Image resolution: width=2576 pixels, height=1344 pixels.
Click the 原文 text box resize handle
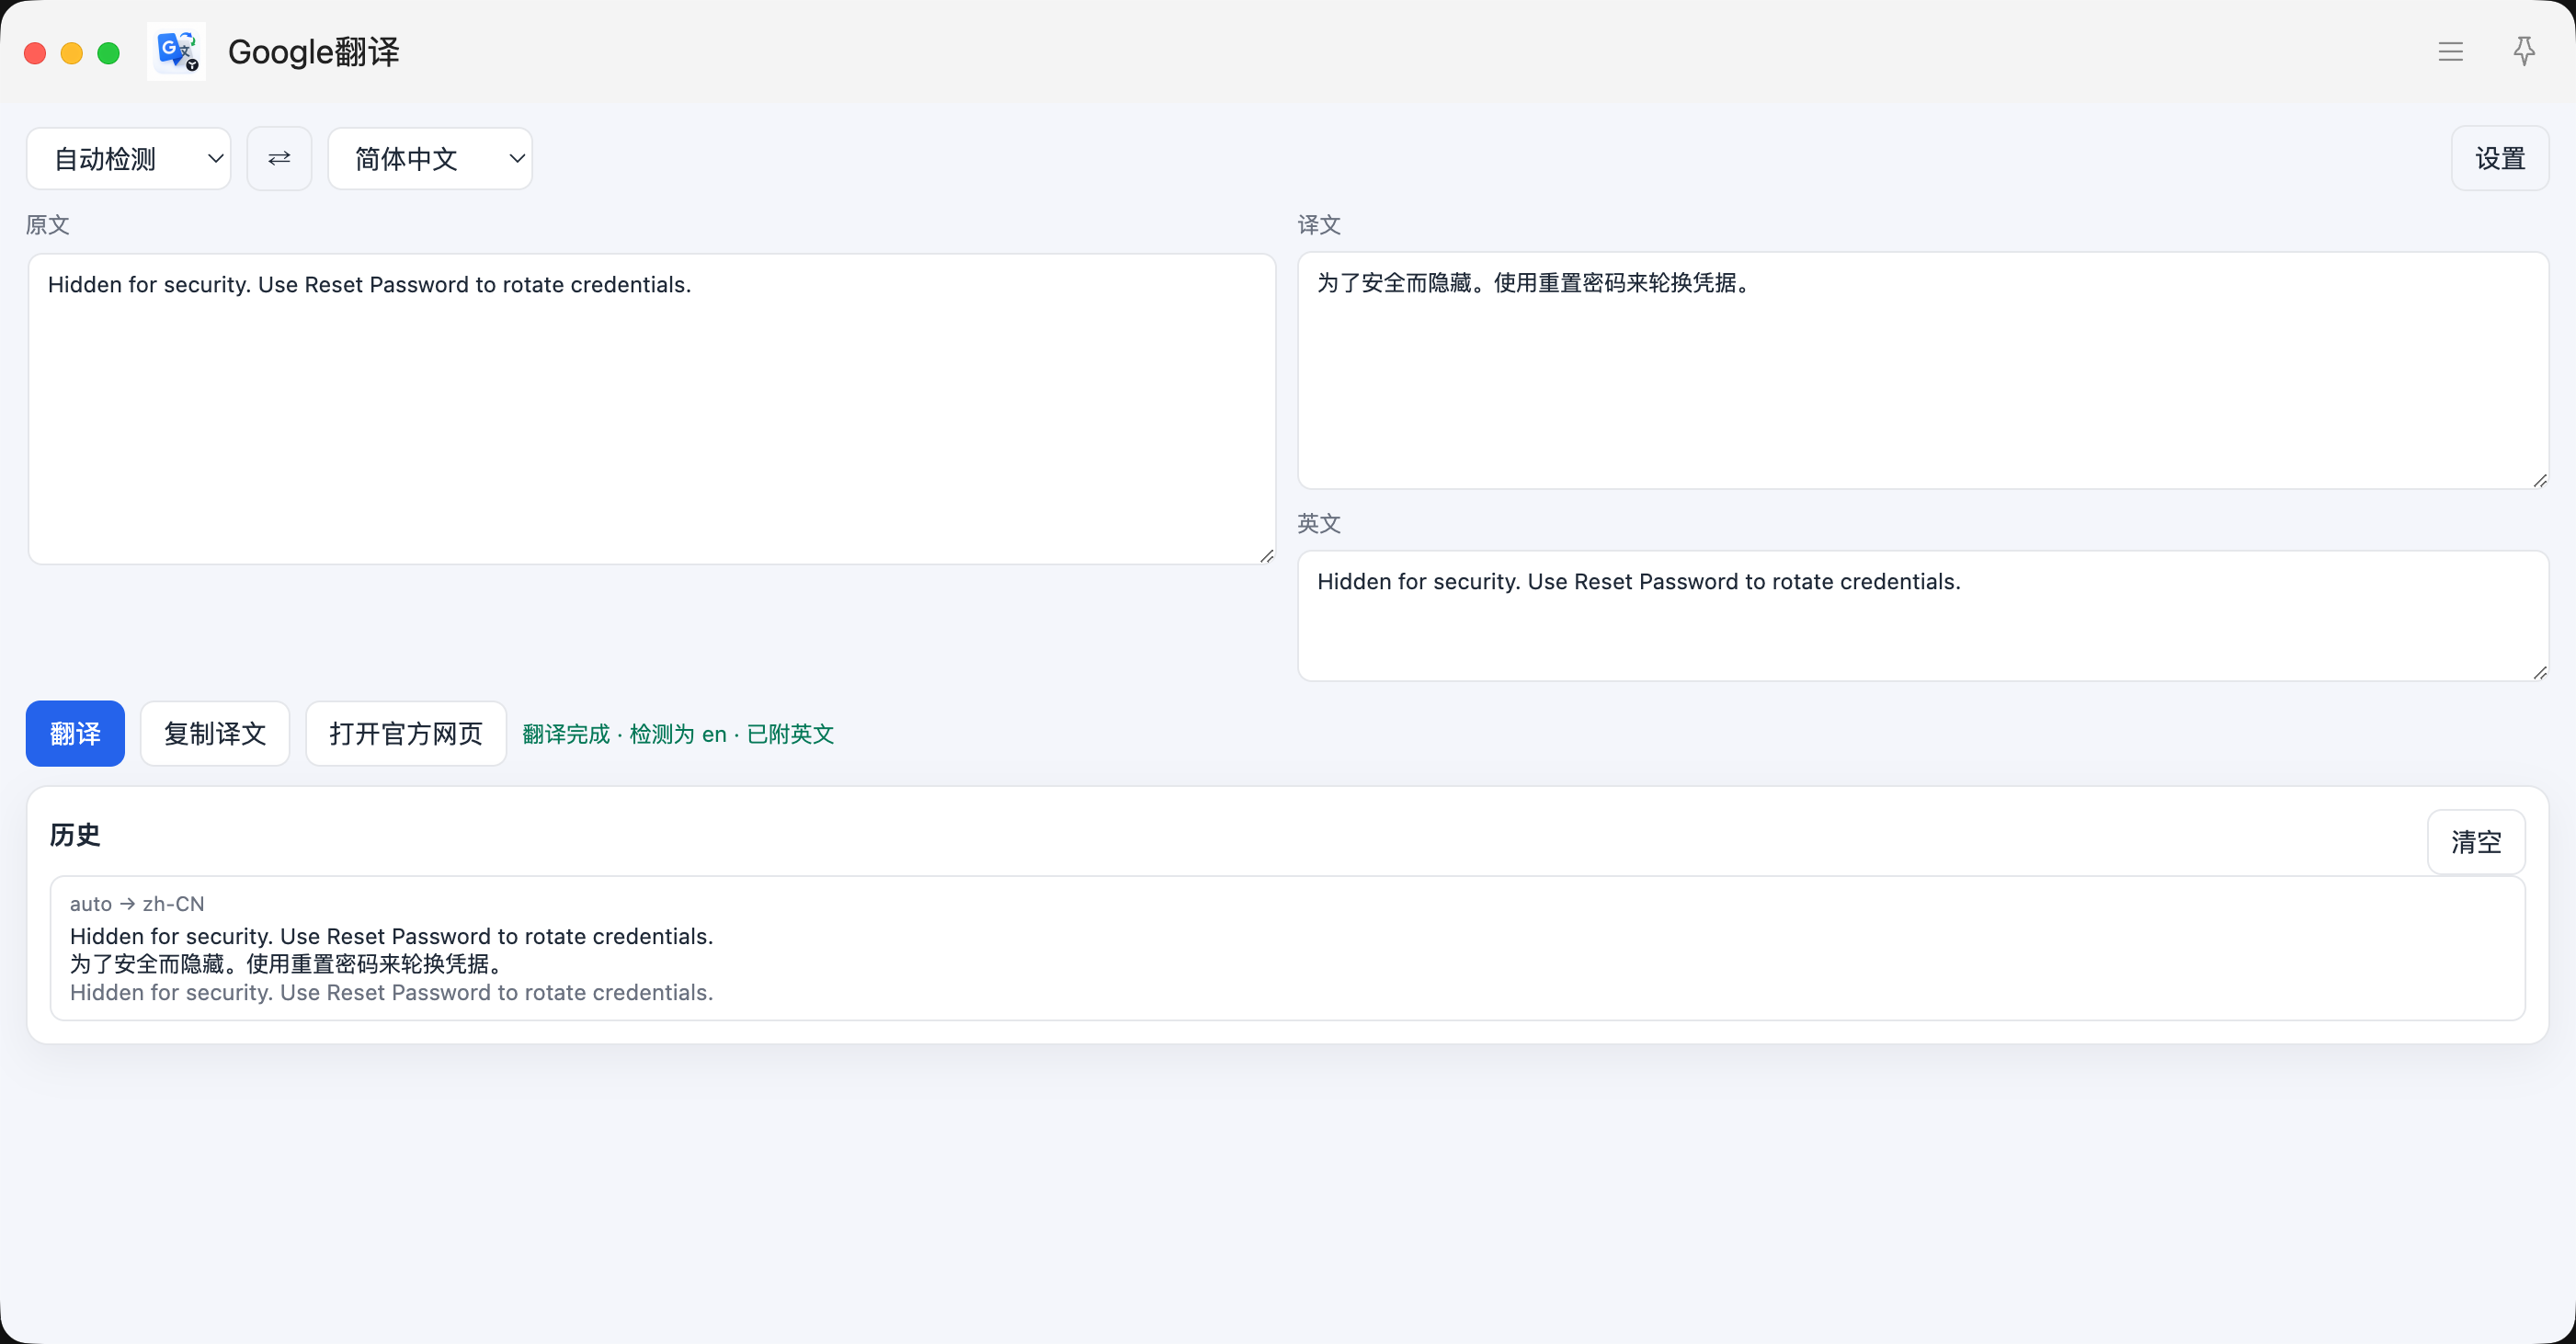pyautogui.click(x=1267, y=556)
